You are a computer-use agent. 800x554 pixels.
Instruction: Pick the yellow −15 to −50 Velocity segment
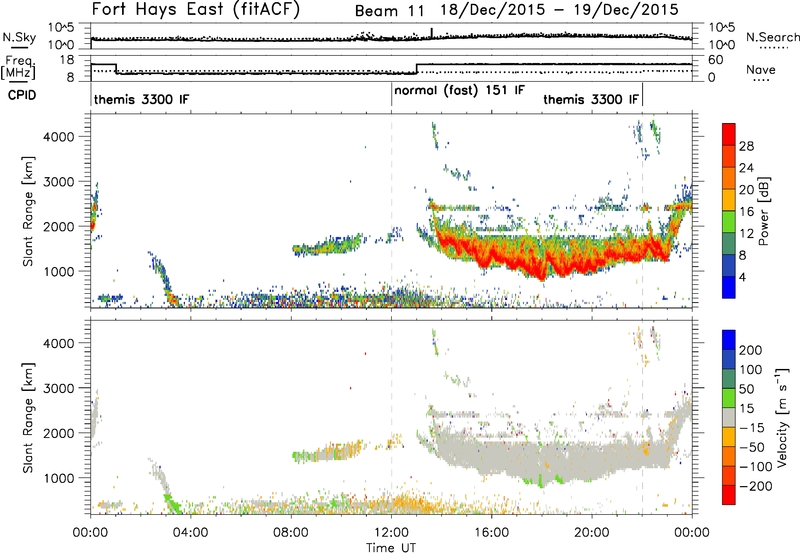pyautogui.click(x=729, y=437)
